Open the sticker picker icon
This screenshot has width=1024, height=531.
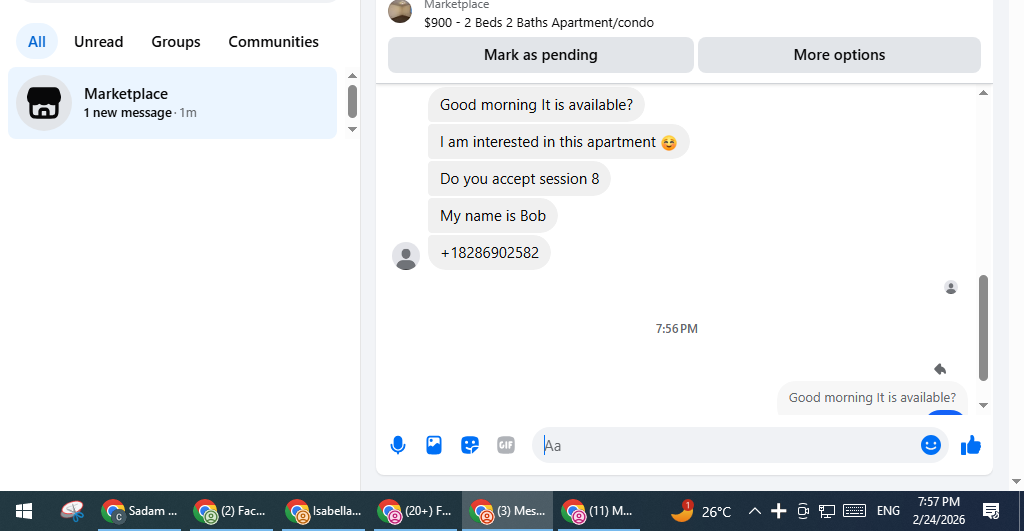[470, 445]
